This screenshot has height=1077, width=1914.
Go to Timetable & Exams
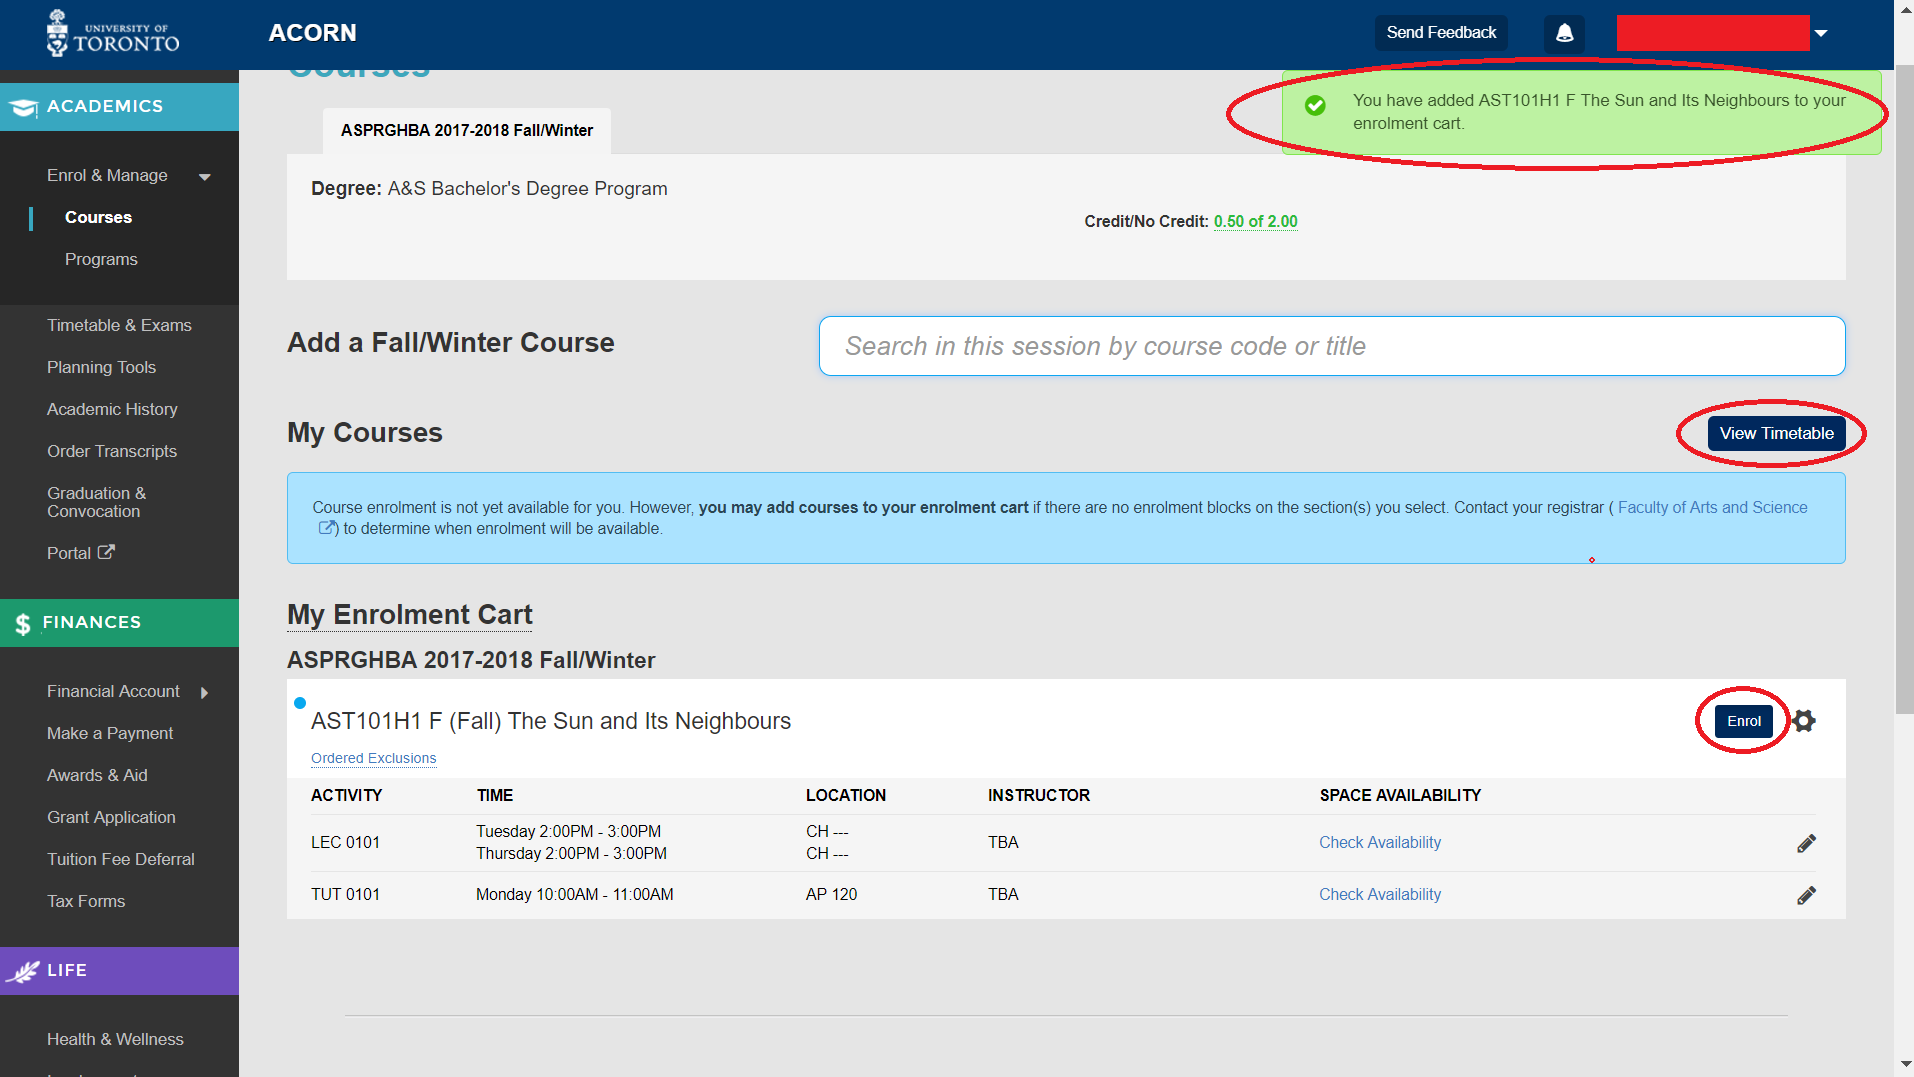pos(119,325)
